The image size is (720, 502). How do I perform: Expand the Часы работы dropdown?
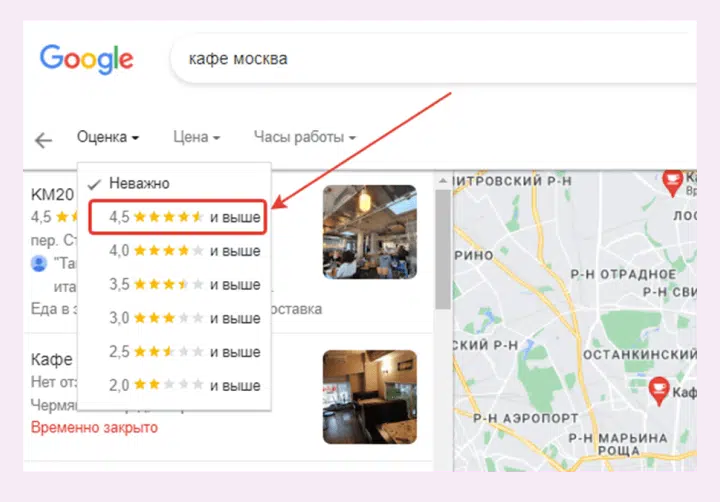coord(305,137)
